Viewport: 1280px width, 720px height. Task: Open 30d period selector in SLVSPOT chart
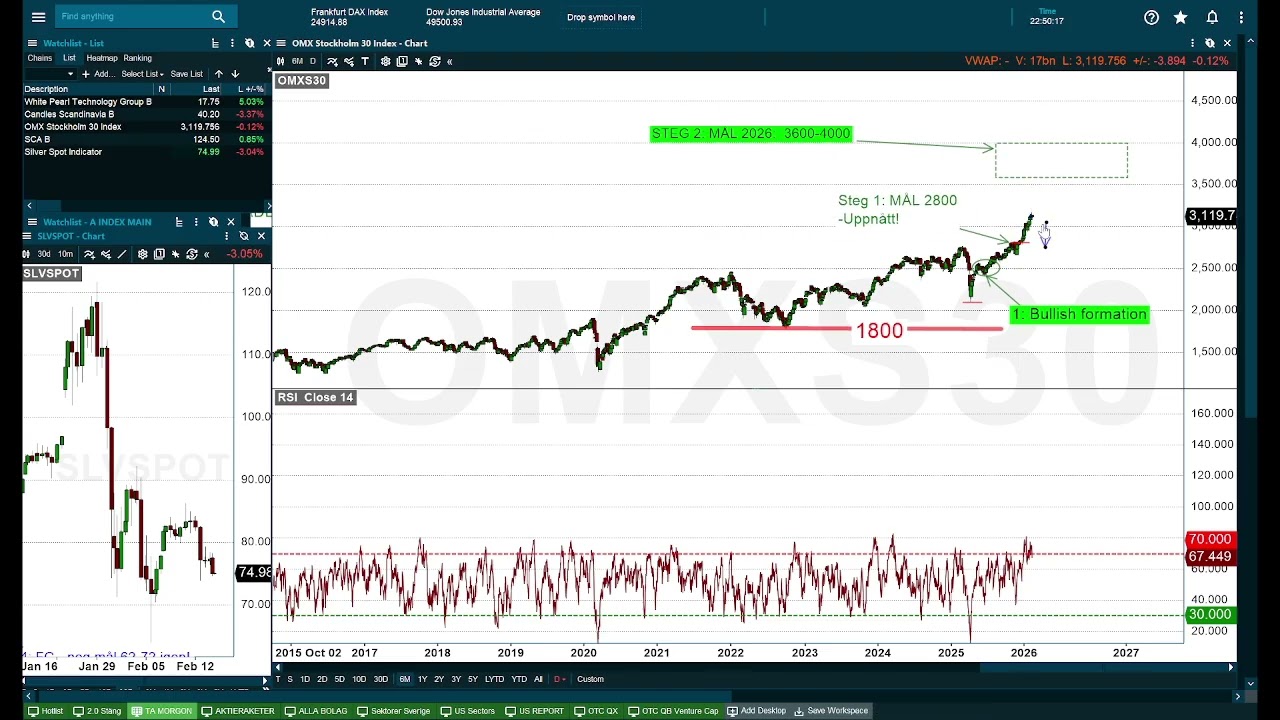point(43,254)
